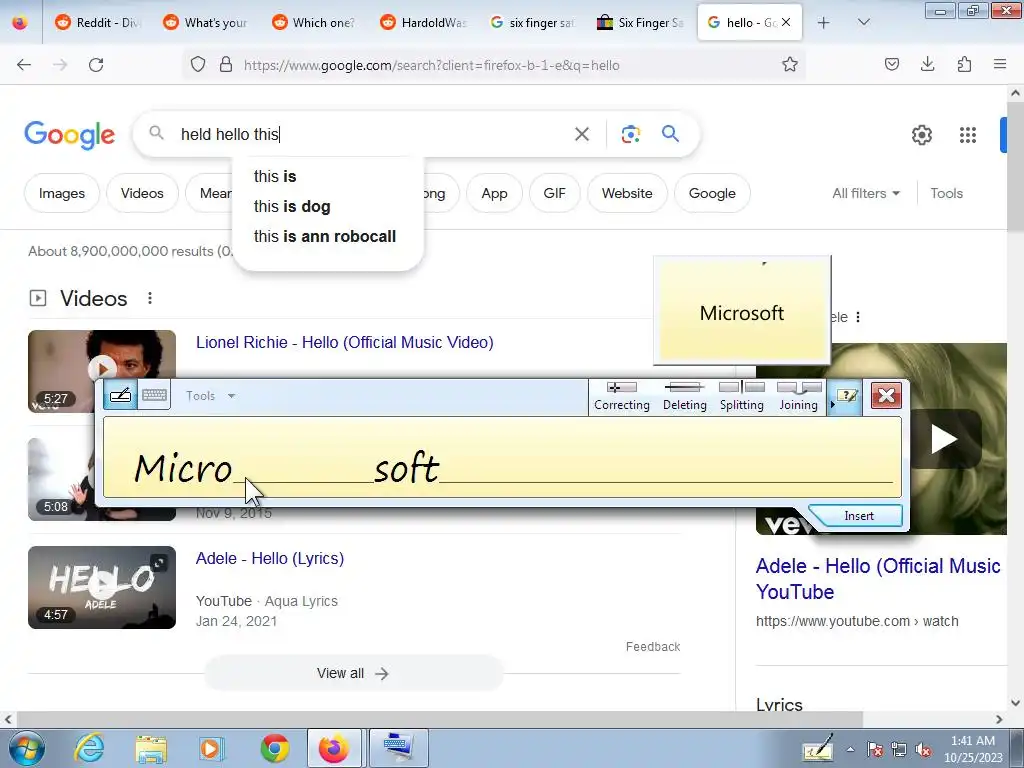List all tabs dropdown arrow

tap(863, 23)
